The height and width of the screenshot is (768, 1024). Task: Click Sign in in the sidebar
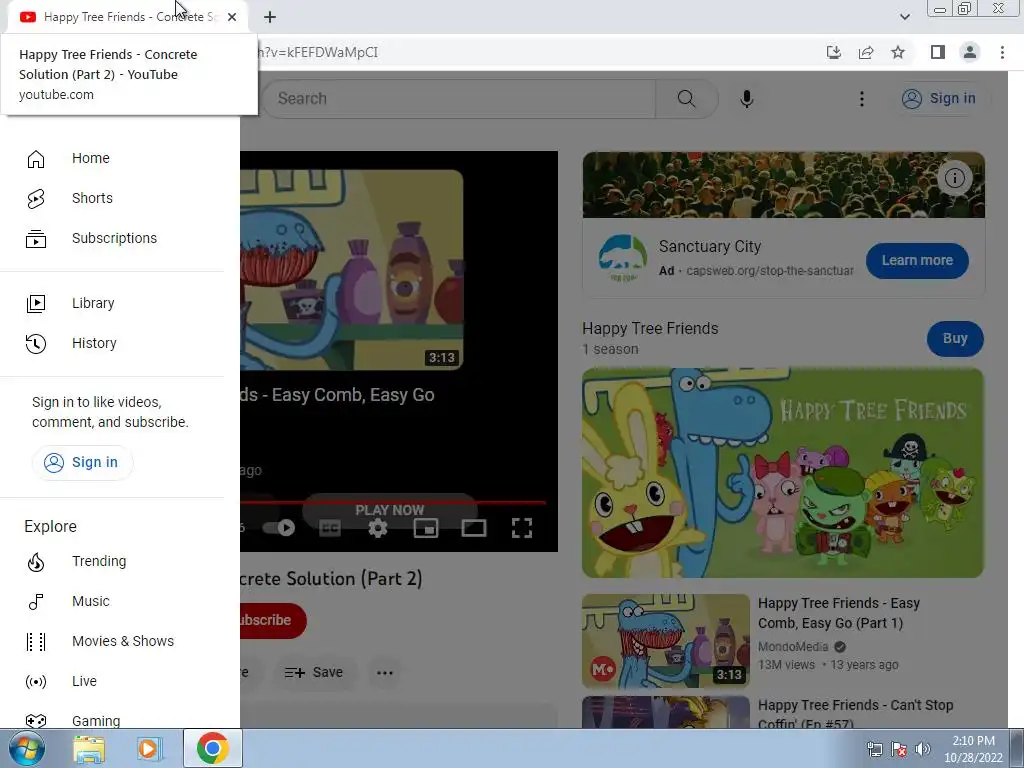(x=82, y=462)
